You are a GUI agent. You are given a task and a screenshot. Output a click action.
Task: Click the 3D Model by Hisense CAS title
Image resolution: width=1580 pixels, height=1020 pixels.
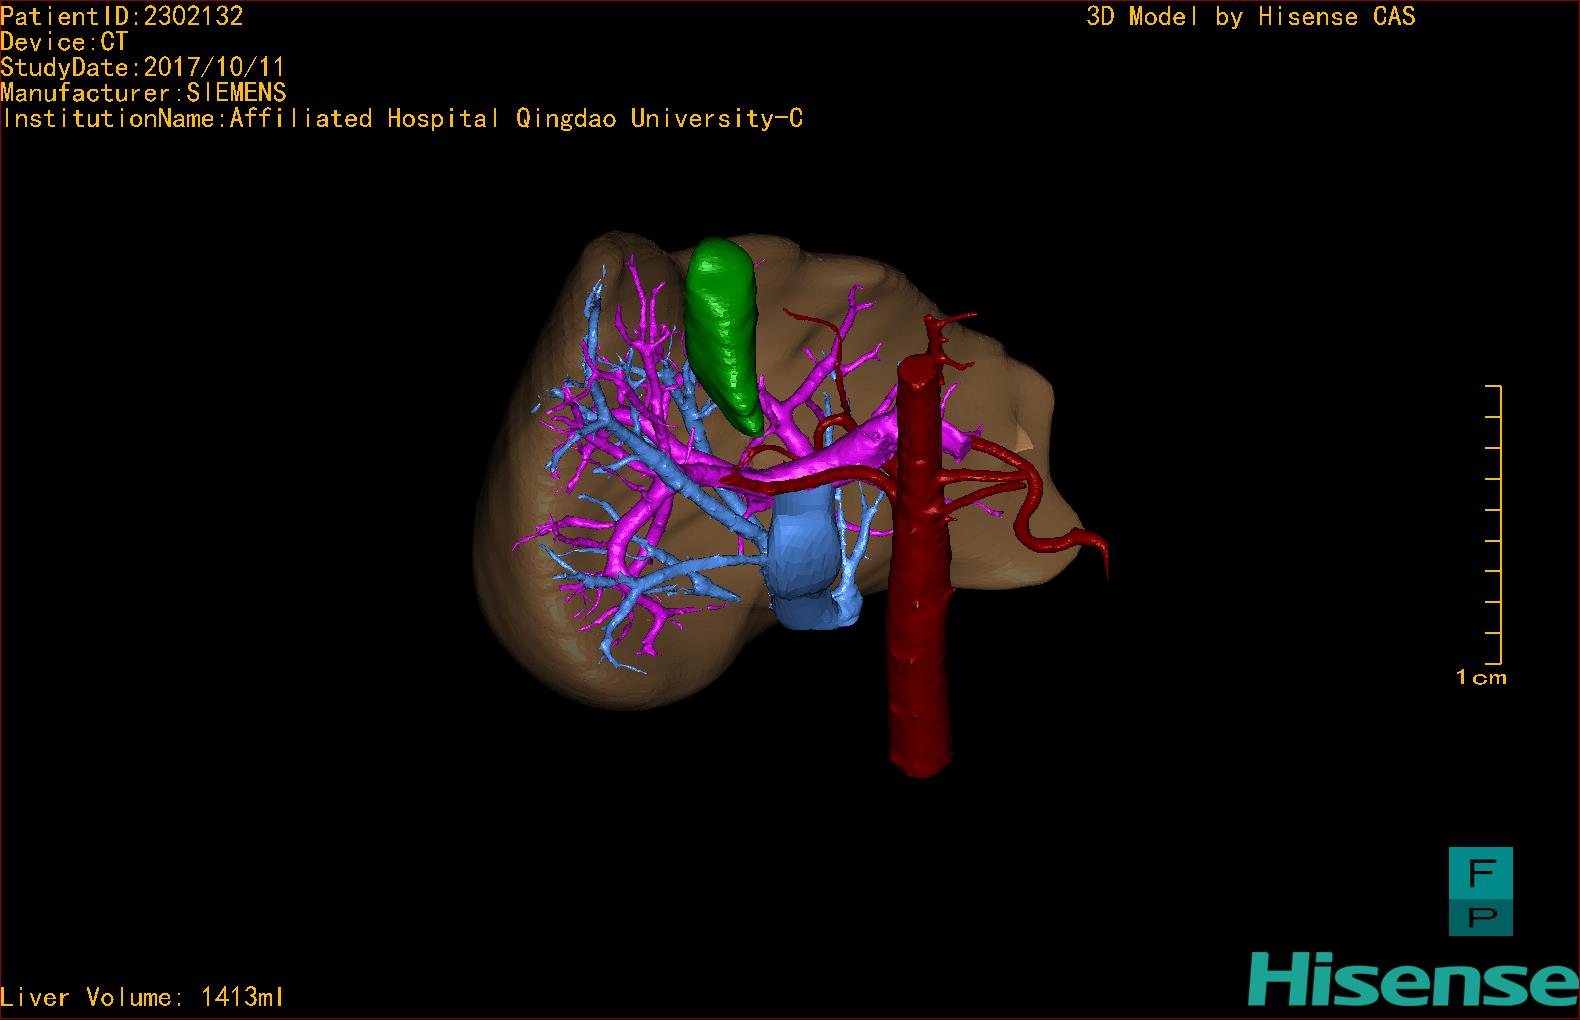coord(1250,16)
